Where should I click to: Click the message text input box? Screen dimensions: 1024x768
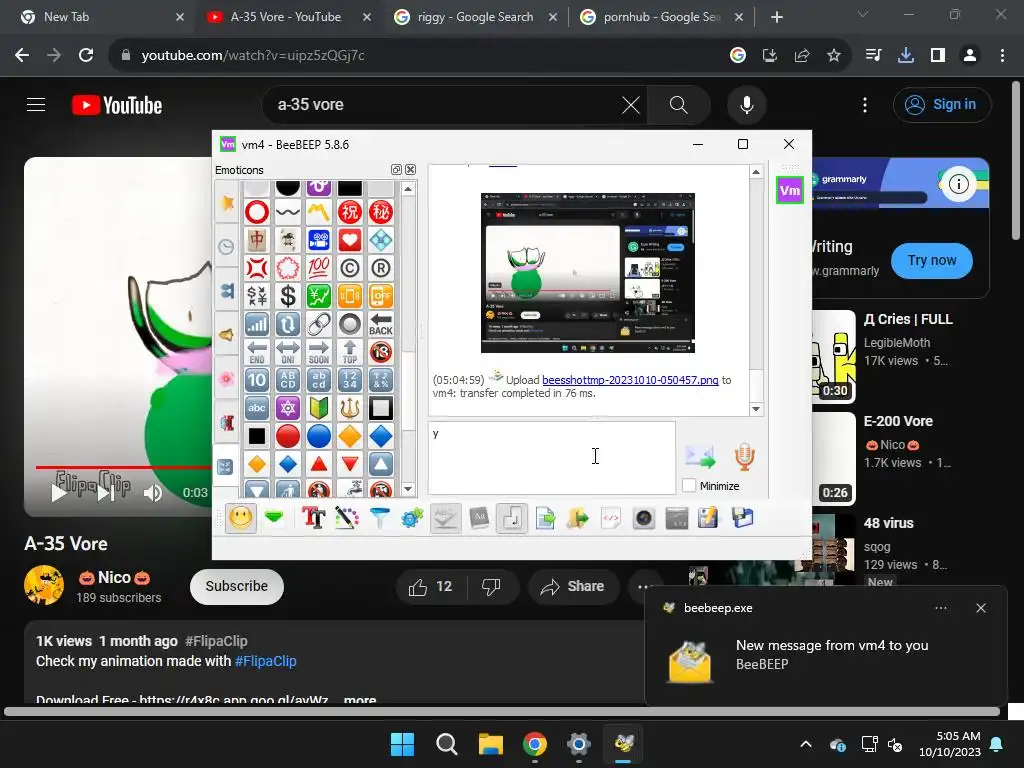[x=552, y=457]
